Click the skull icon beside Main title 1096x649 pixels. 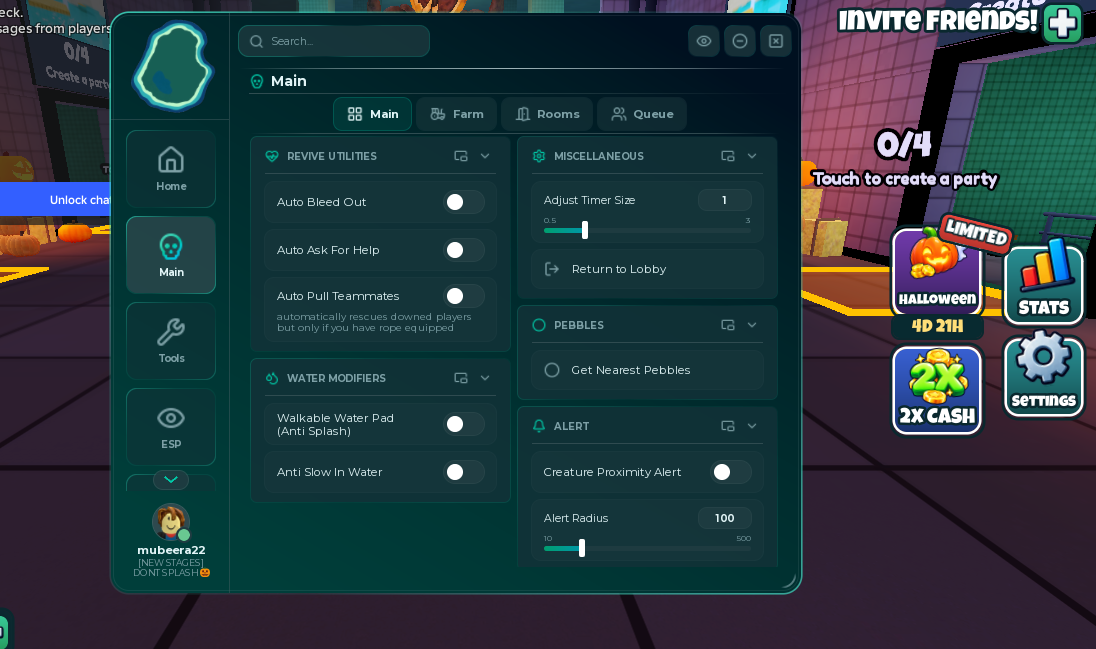coord(257,81)
